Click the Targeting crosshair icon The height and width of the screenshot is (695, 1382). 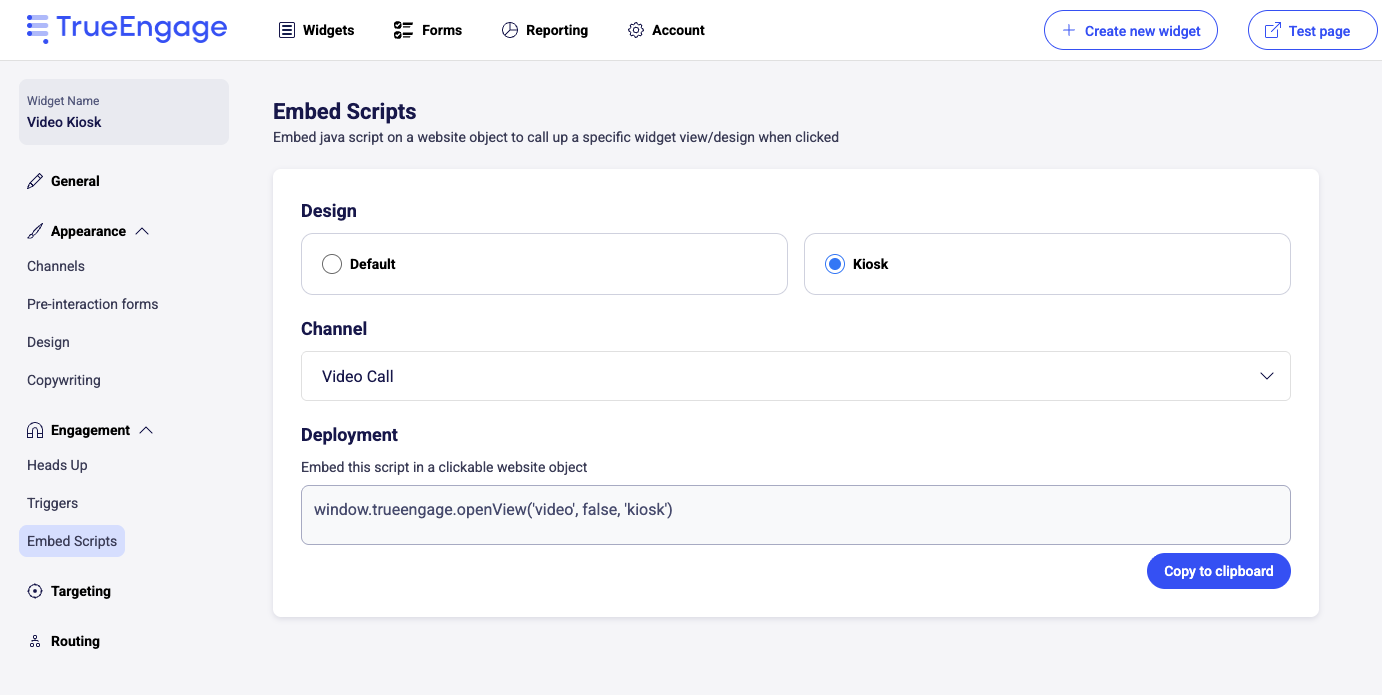(x=35, y=591)
